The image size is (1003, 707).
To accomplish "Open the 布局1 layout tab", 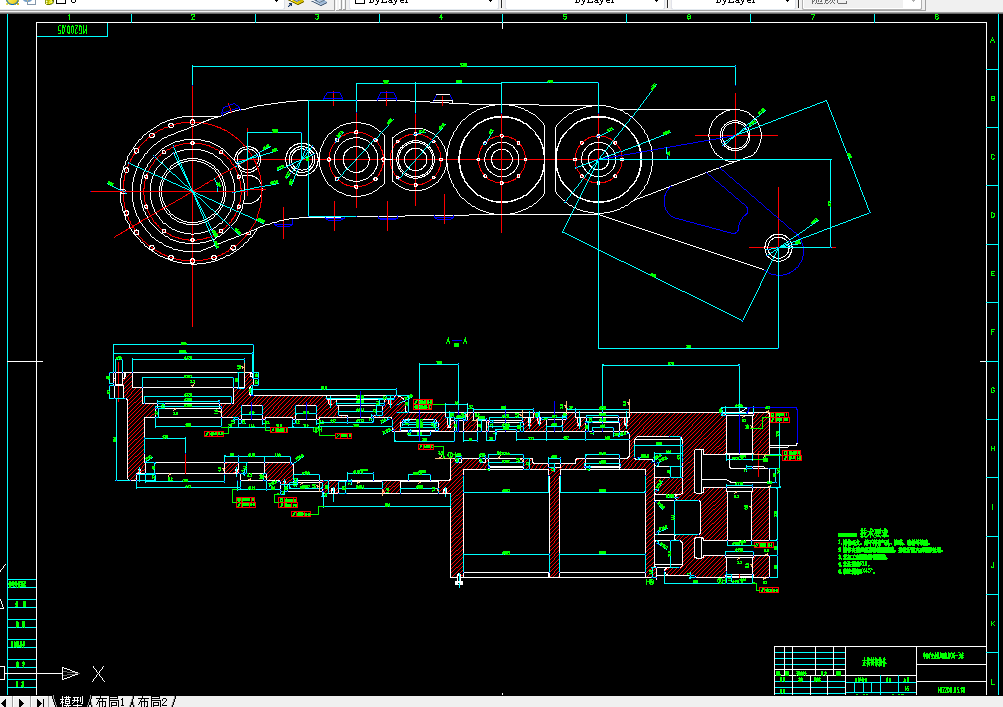I will click(110, 702).
